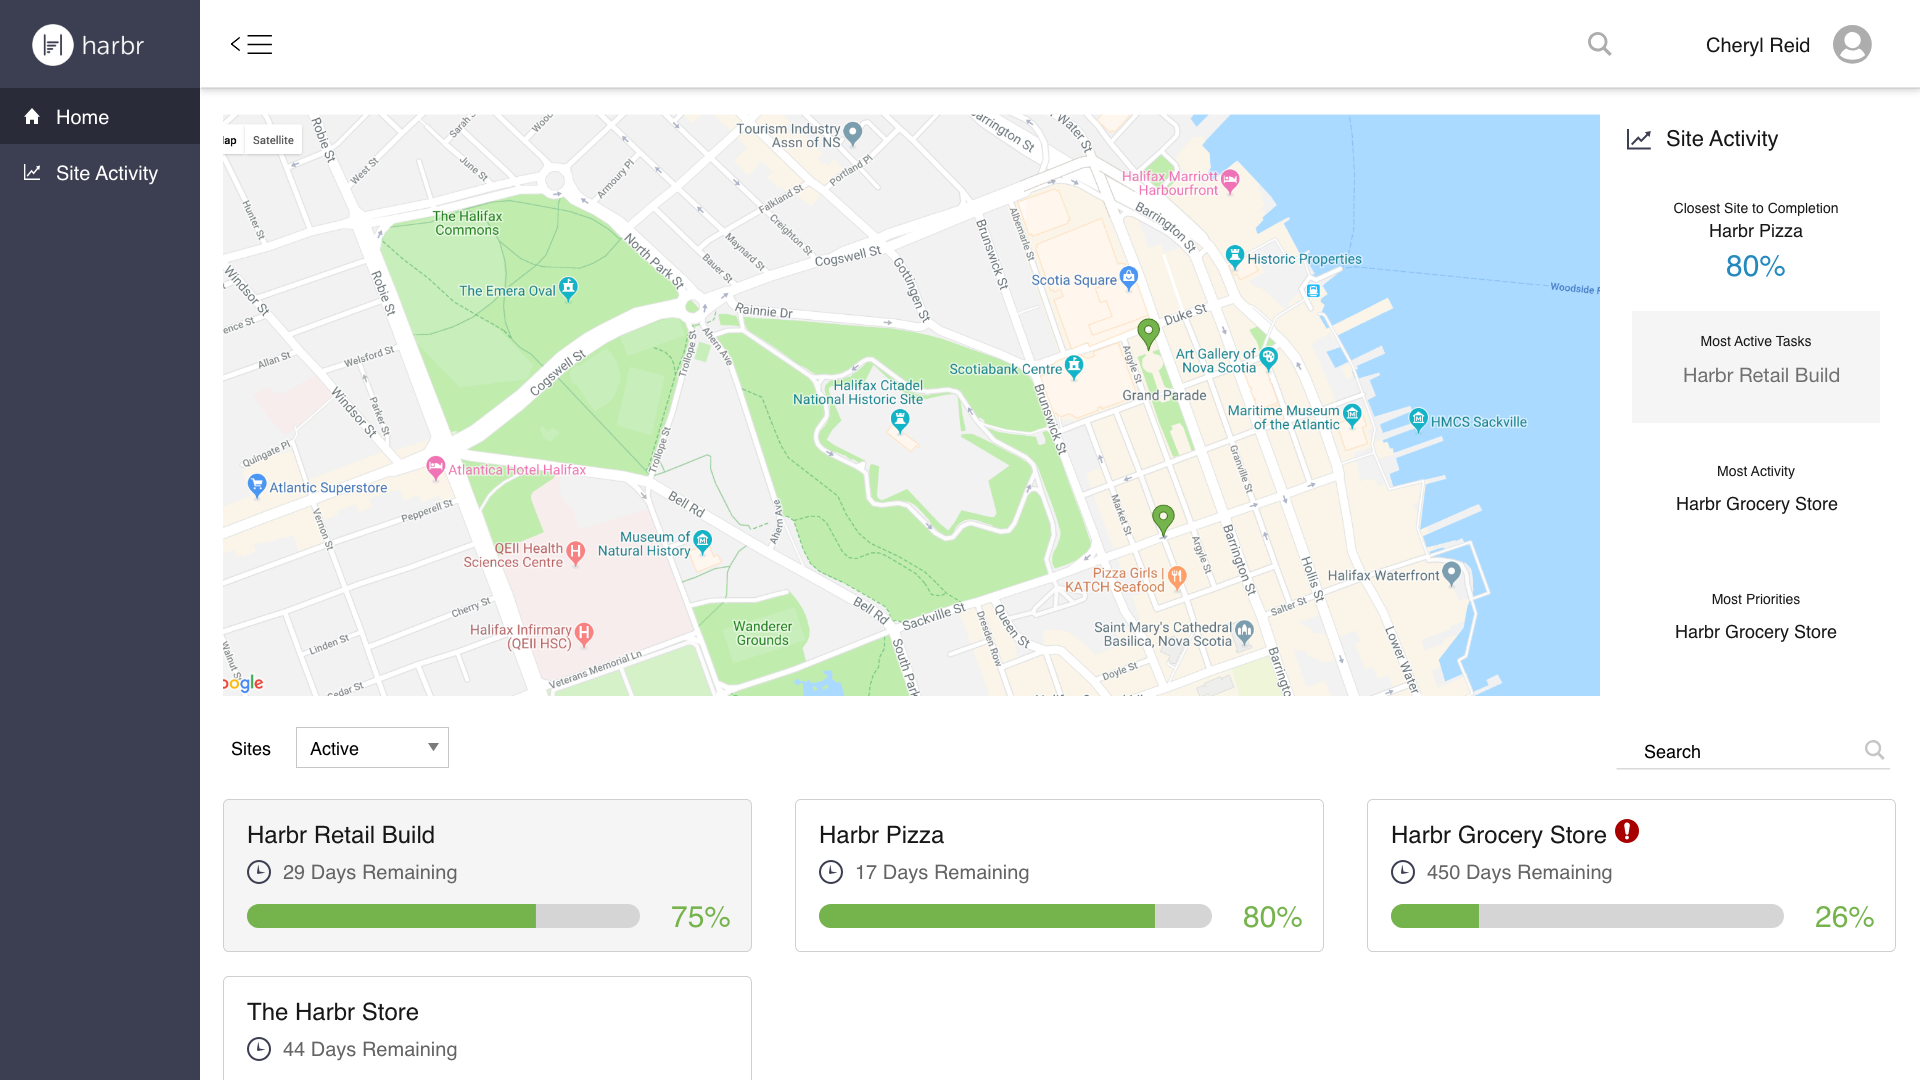
Task: Click HMCS Sackville map pin
Action: [x=1418, y=419]
